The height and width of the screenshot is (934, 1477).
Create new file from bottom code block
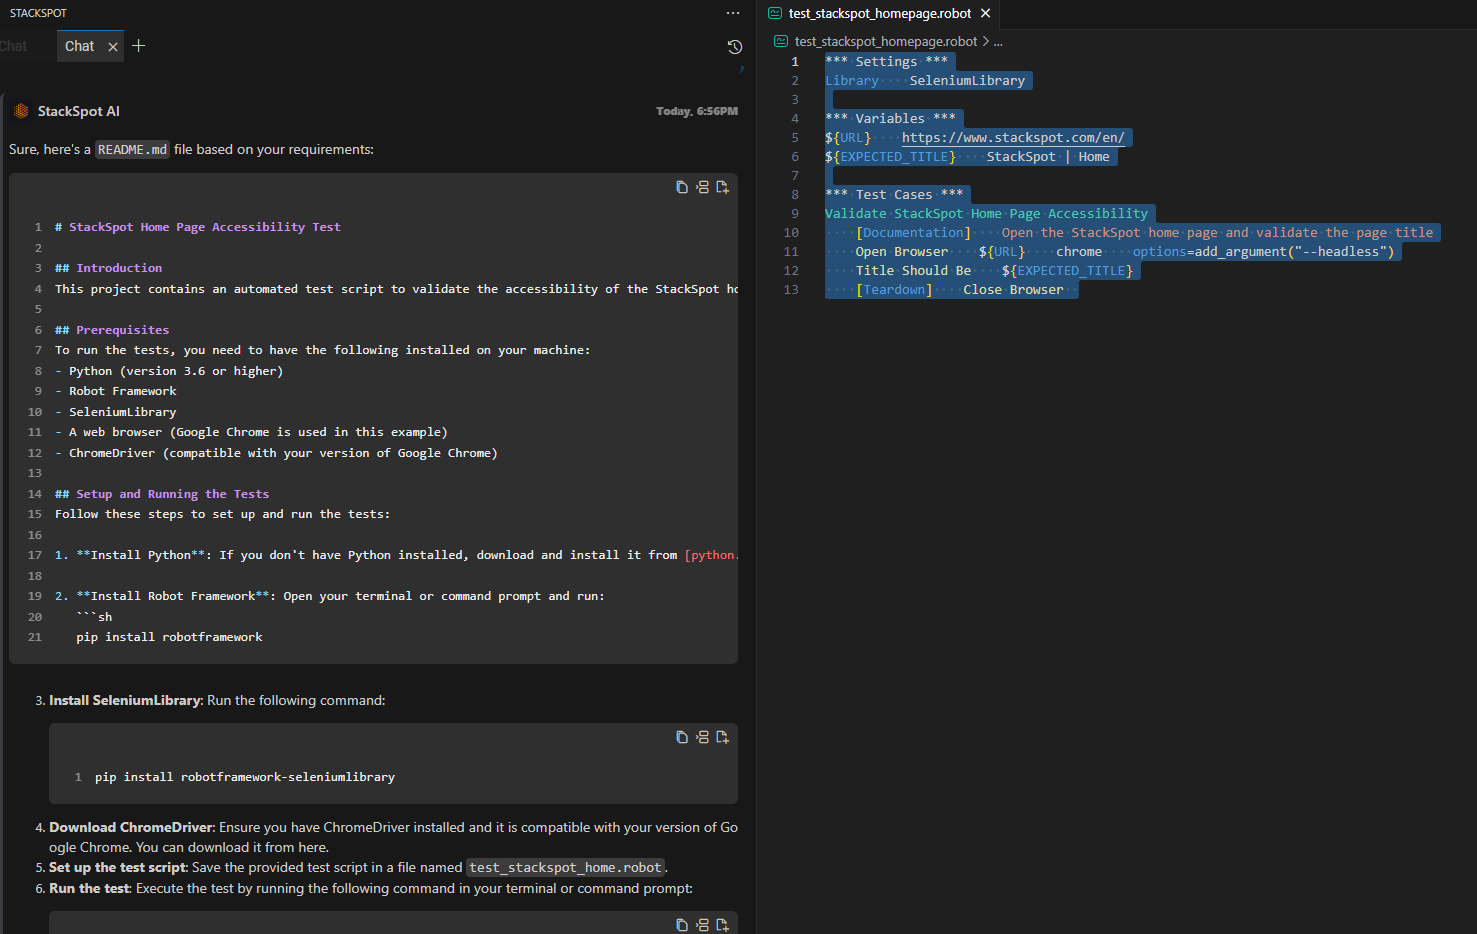[x=722, y=925]
